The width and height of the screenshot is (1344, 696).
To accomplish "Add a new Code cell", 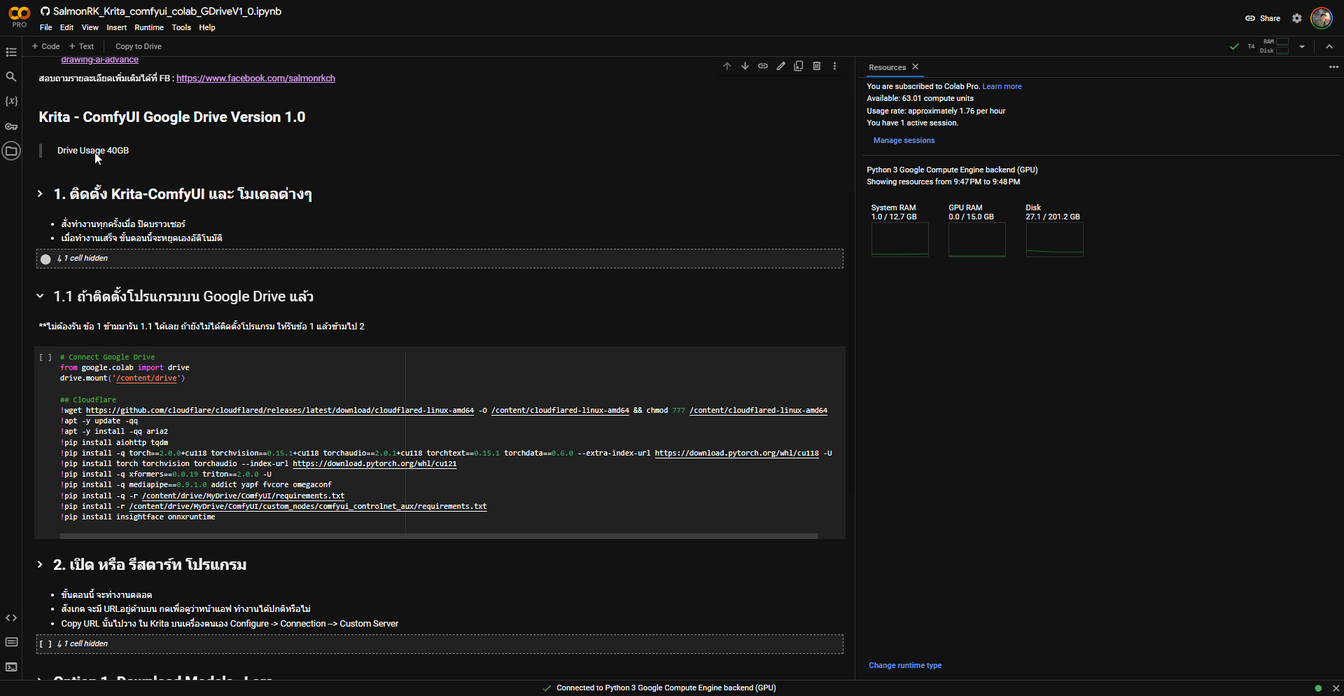I will tap(46, 46).
